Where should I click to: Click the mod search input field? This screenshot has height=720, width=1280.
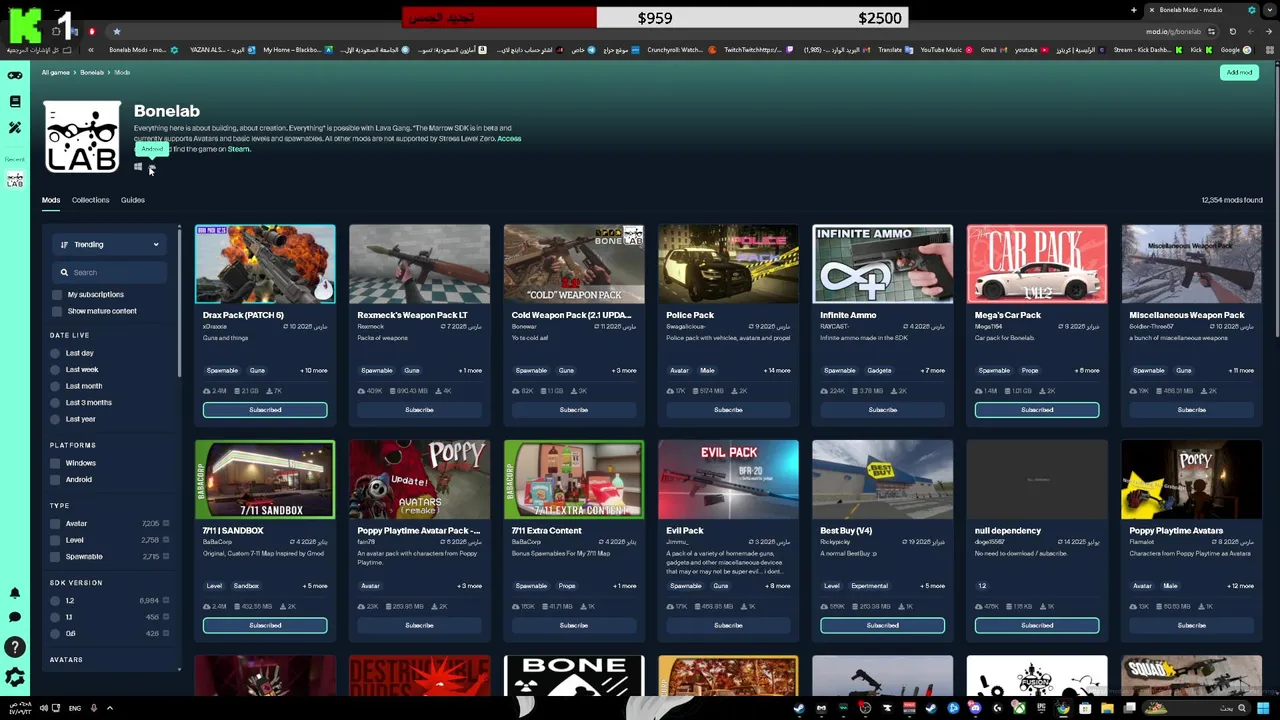tap(109, 272)
